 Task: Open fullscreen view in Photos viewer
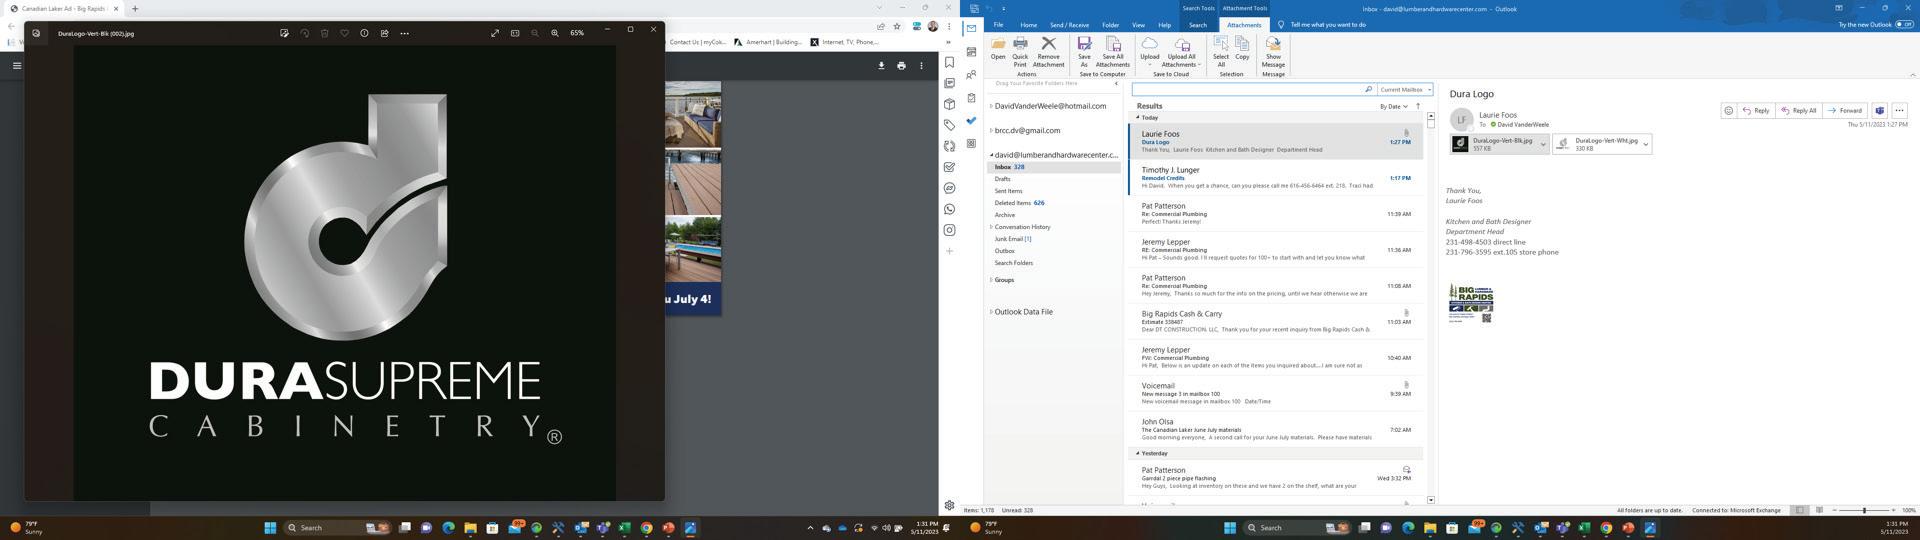click(495, 33)
